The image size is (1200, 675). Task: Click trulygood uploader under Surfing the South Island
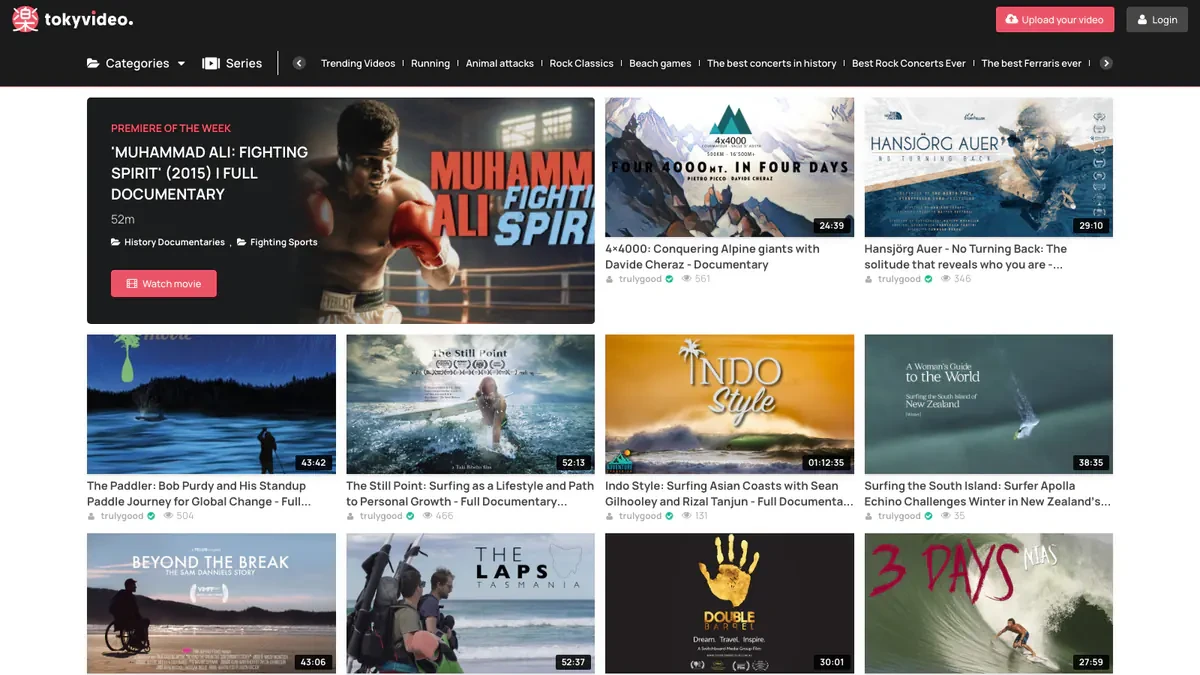[x=898, y=516]
